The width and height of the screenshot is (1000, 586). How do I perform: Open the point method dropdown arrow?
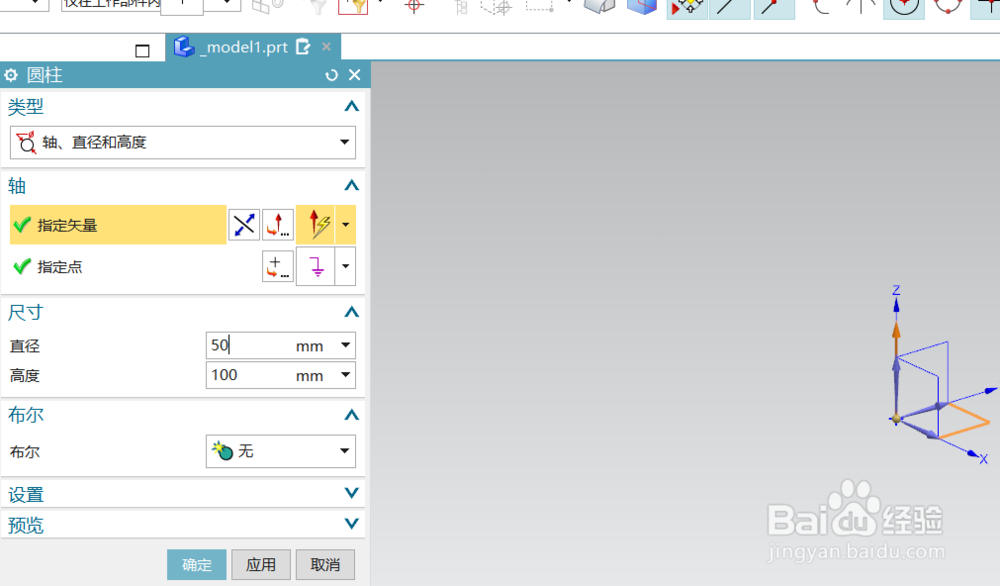pos(346,267)
